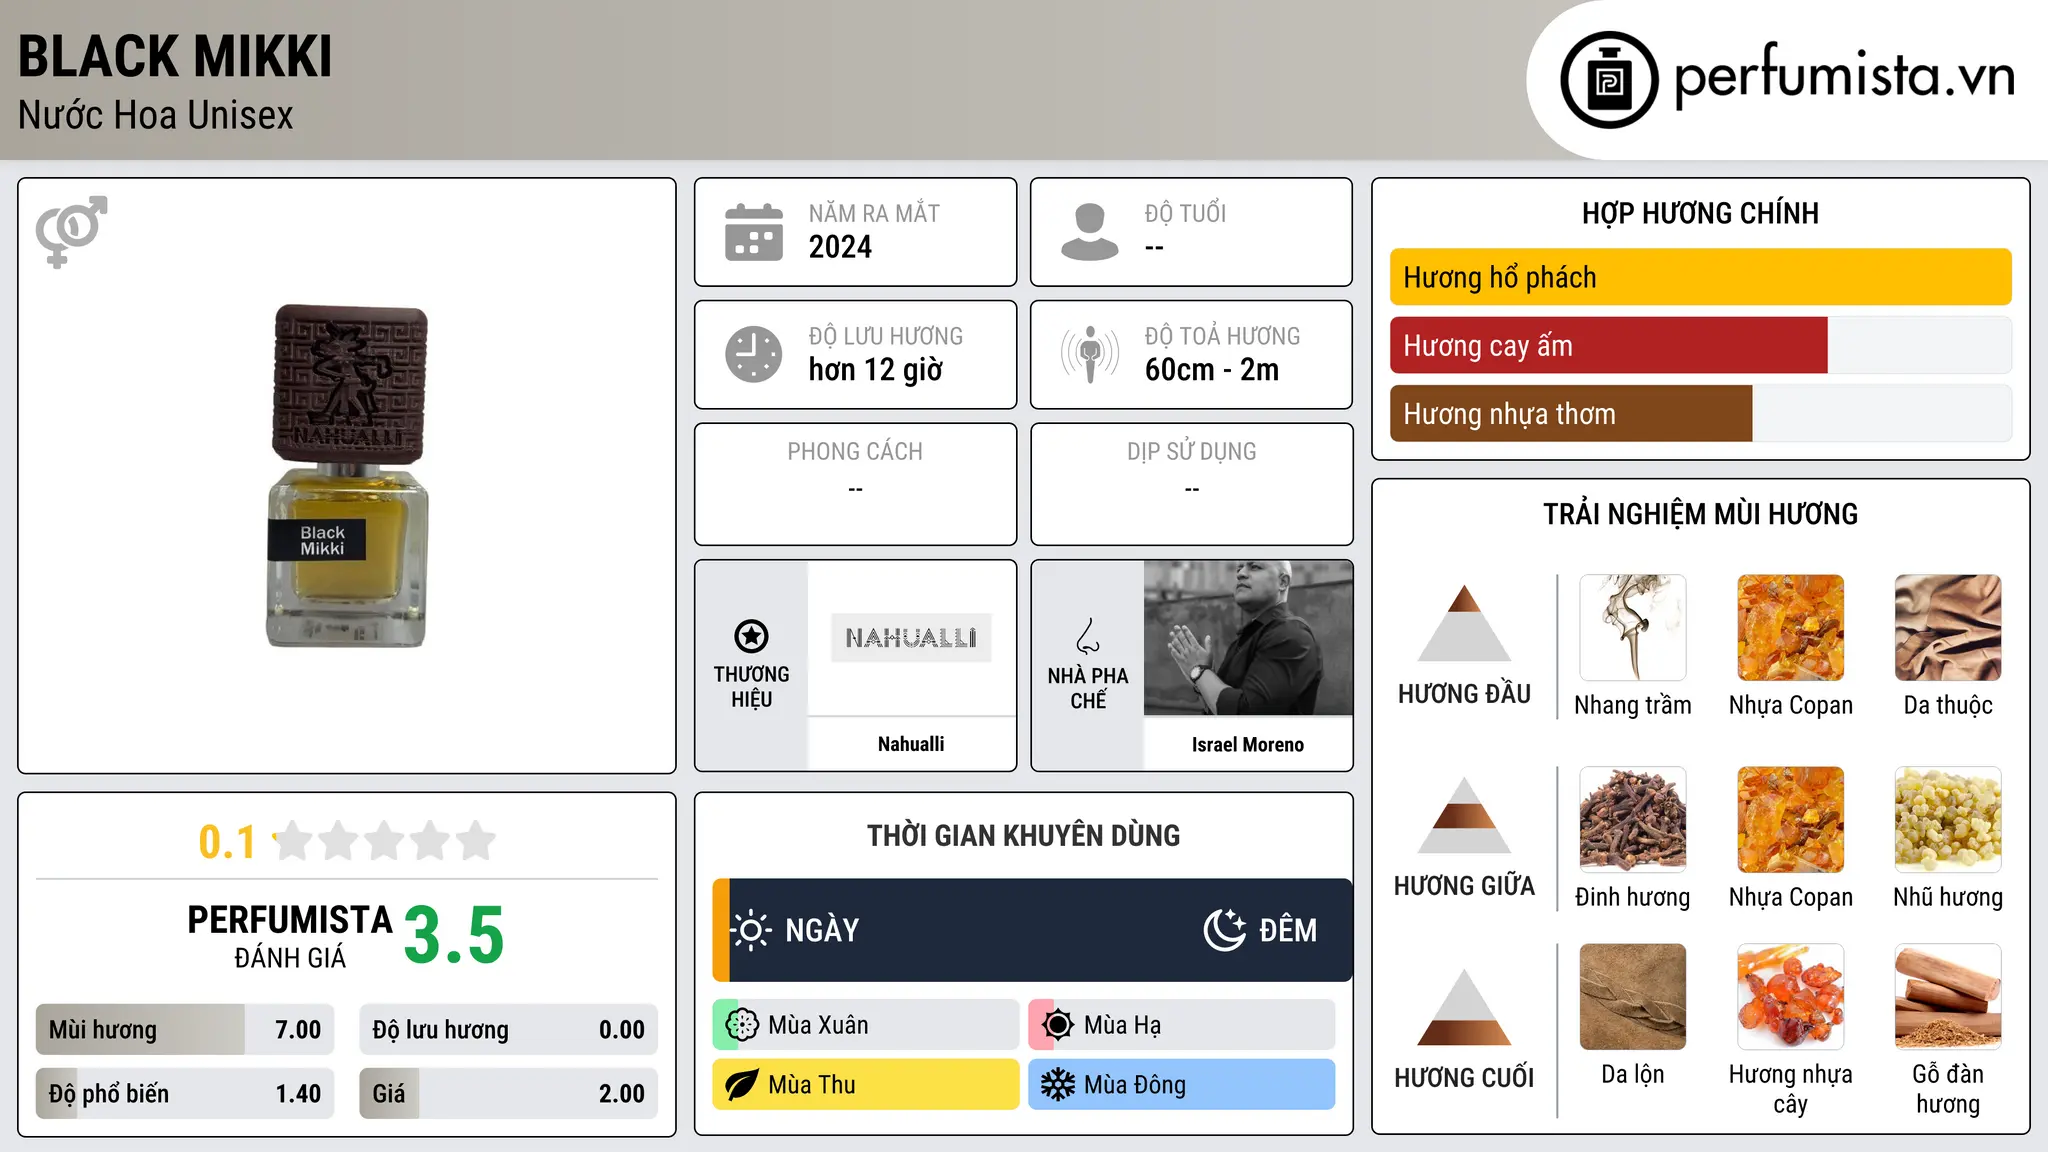Click the star badge icon above Thương hiệu
The width and height of the screenshot is (2048, 1152).
tap(751, 636)
